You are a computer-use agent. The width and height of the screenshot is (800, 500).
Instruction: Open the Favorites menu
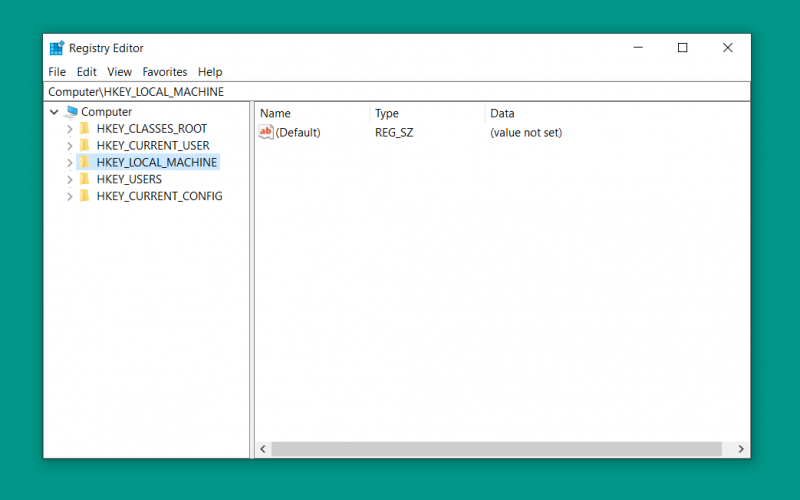coord(164,72)
